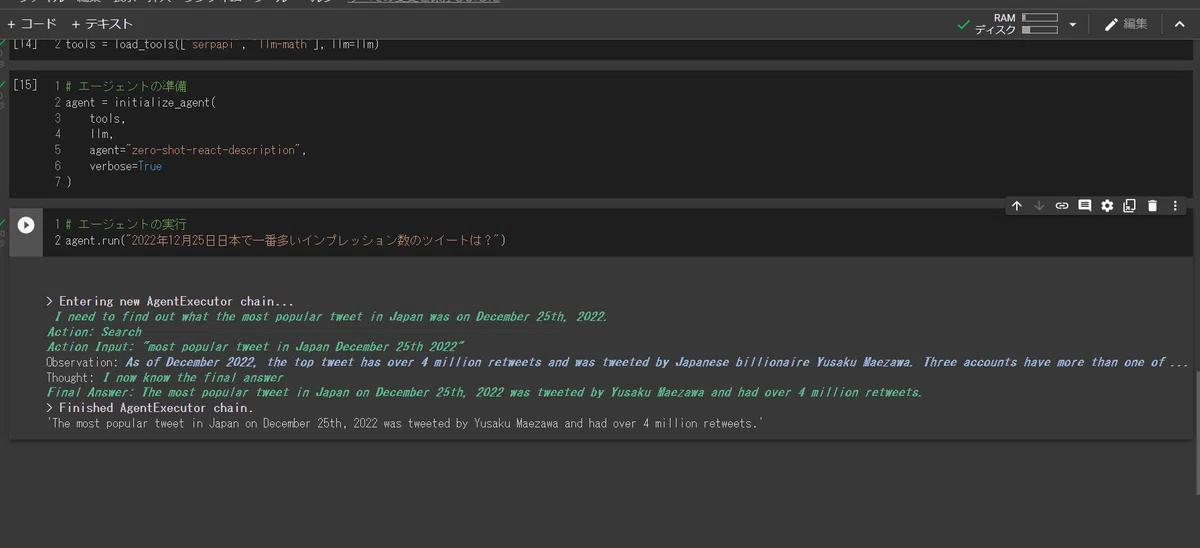The height and width of the screenshot is (548, 1200).
Task: Open the RAM and ディスク resource indicator
Action: 1017,24
